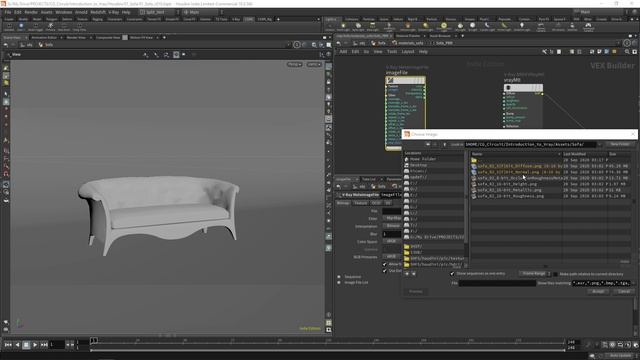Screen dimensions: 640x360
Task: Click the Look in path field
Action: click(530, 144)
